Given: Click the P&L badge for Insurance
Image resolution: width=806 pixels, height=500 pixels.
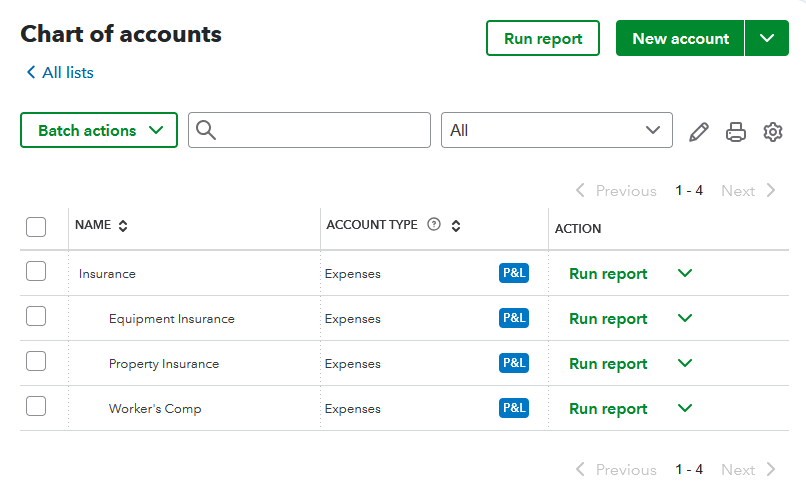Looking at the screenshot, I should point(514,273).
